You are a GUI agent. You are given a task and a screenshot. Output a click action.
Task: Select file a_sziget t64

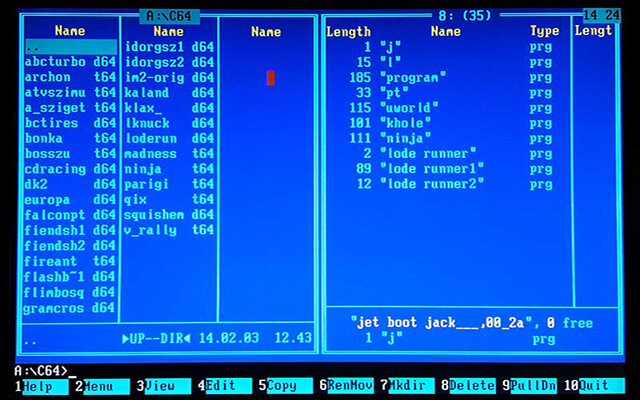[70, 108]
